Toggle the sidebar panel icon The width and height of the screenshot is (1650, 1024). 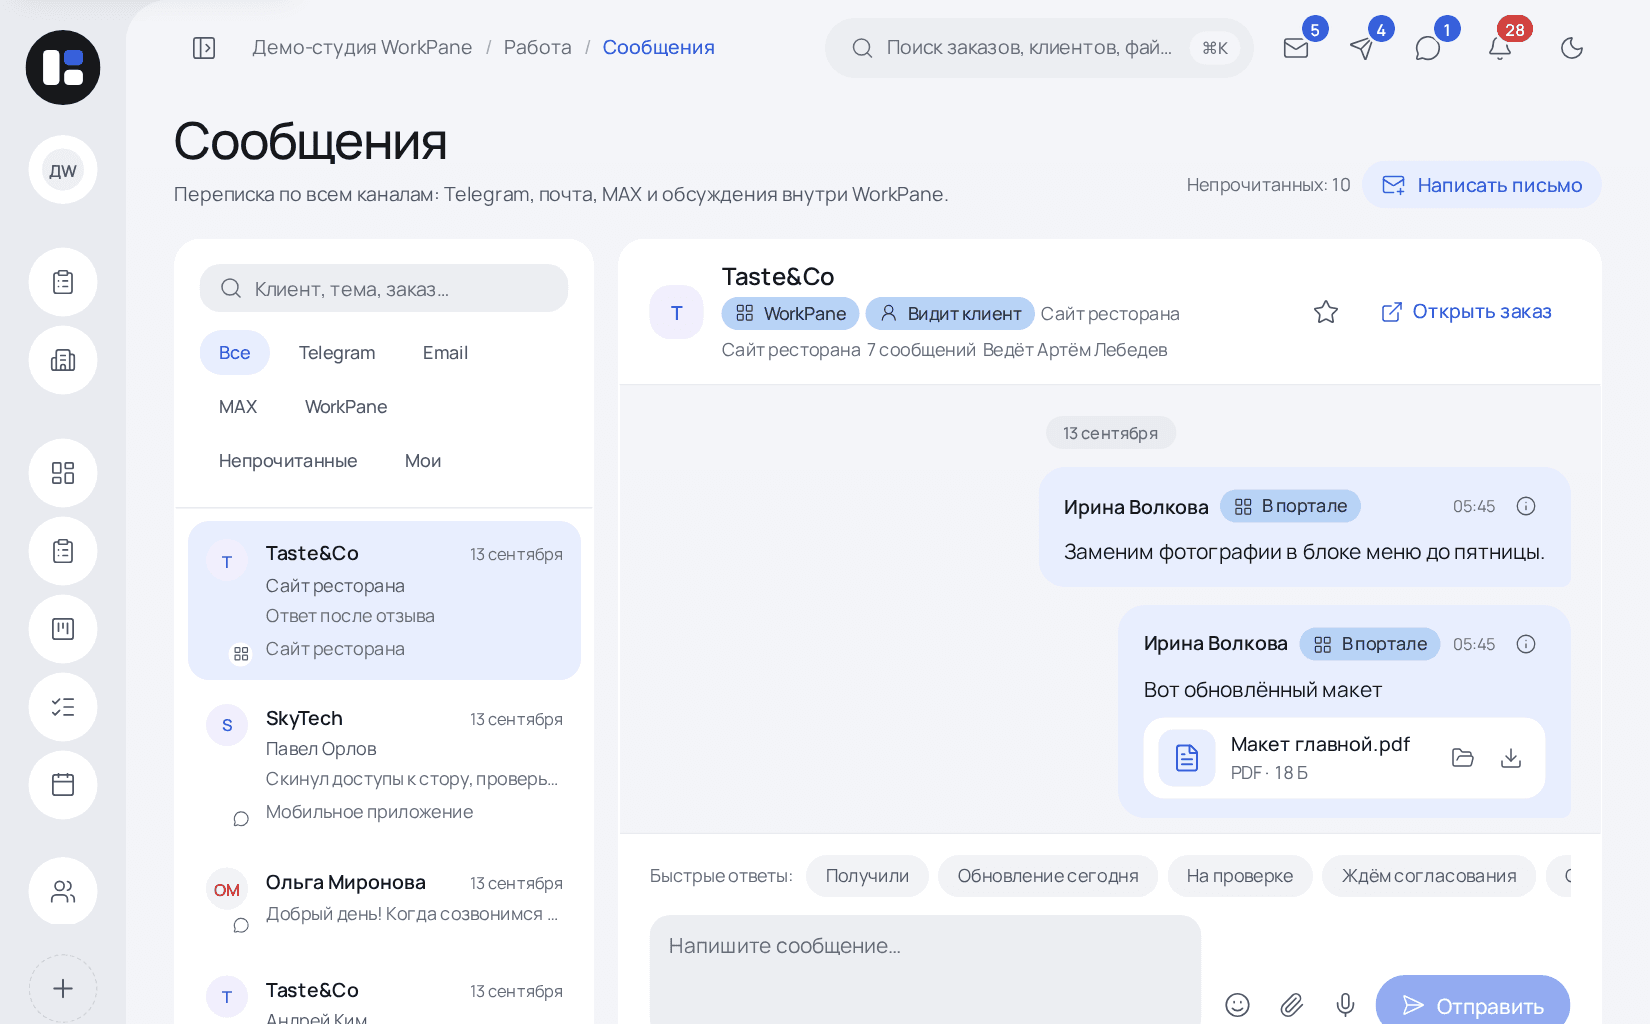tap(204, 48)
